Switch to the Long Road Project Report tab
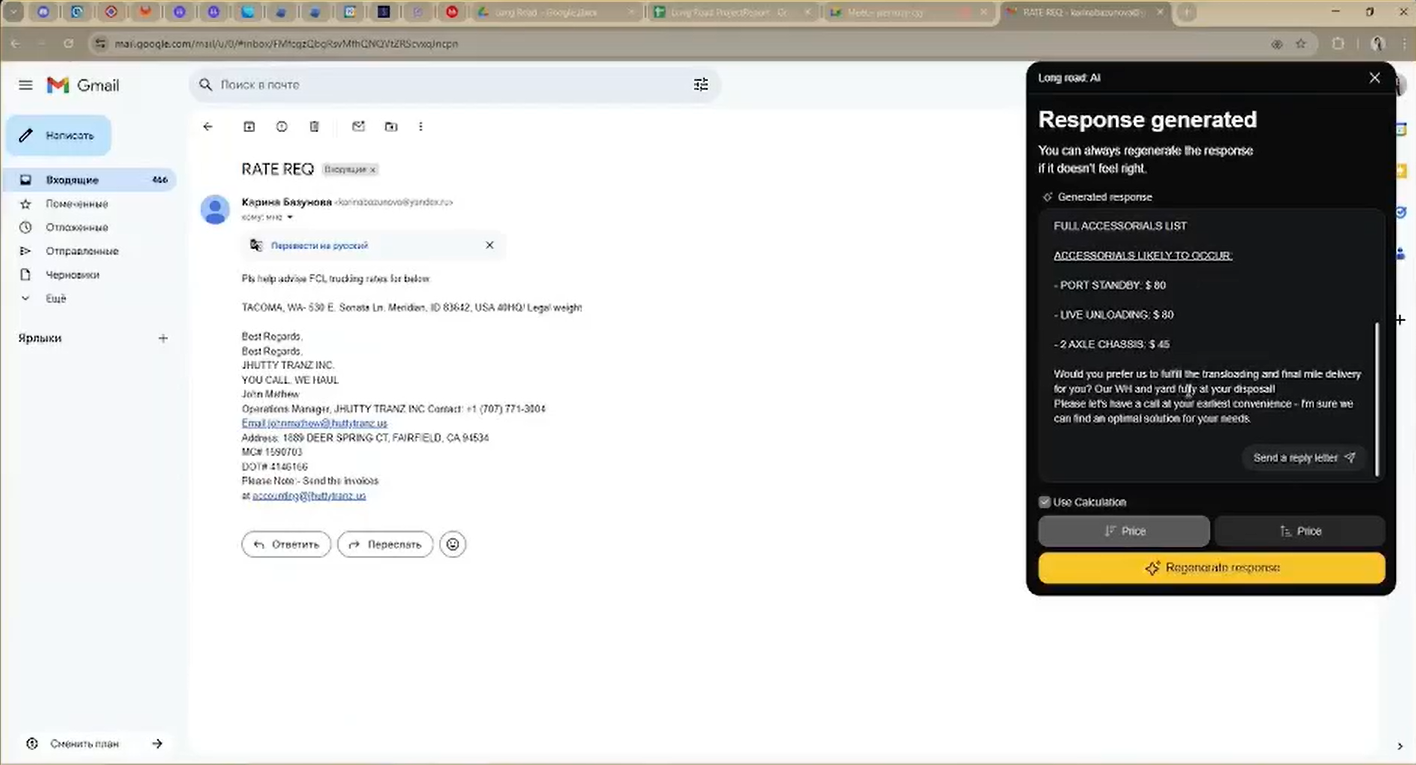The image size is (1416, 765). tap(732, 13)
